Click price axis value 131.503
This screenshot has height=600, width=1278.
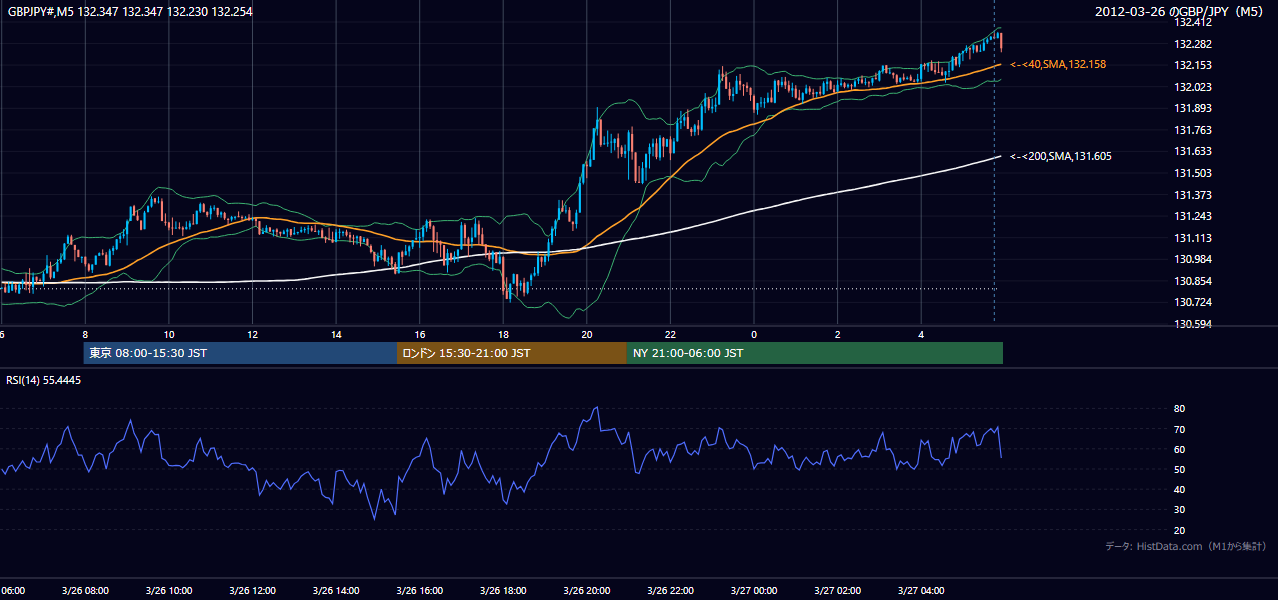click(x=1192, y=173)
